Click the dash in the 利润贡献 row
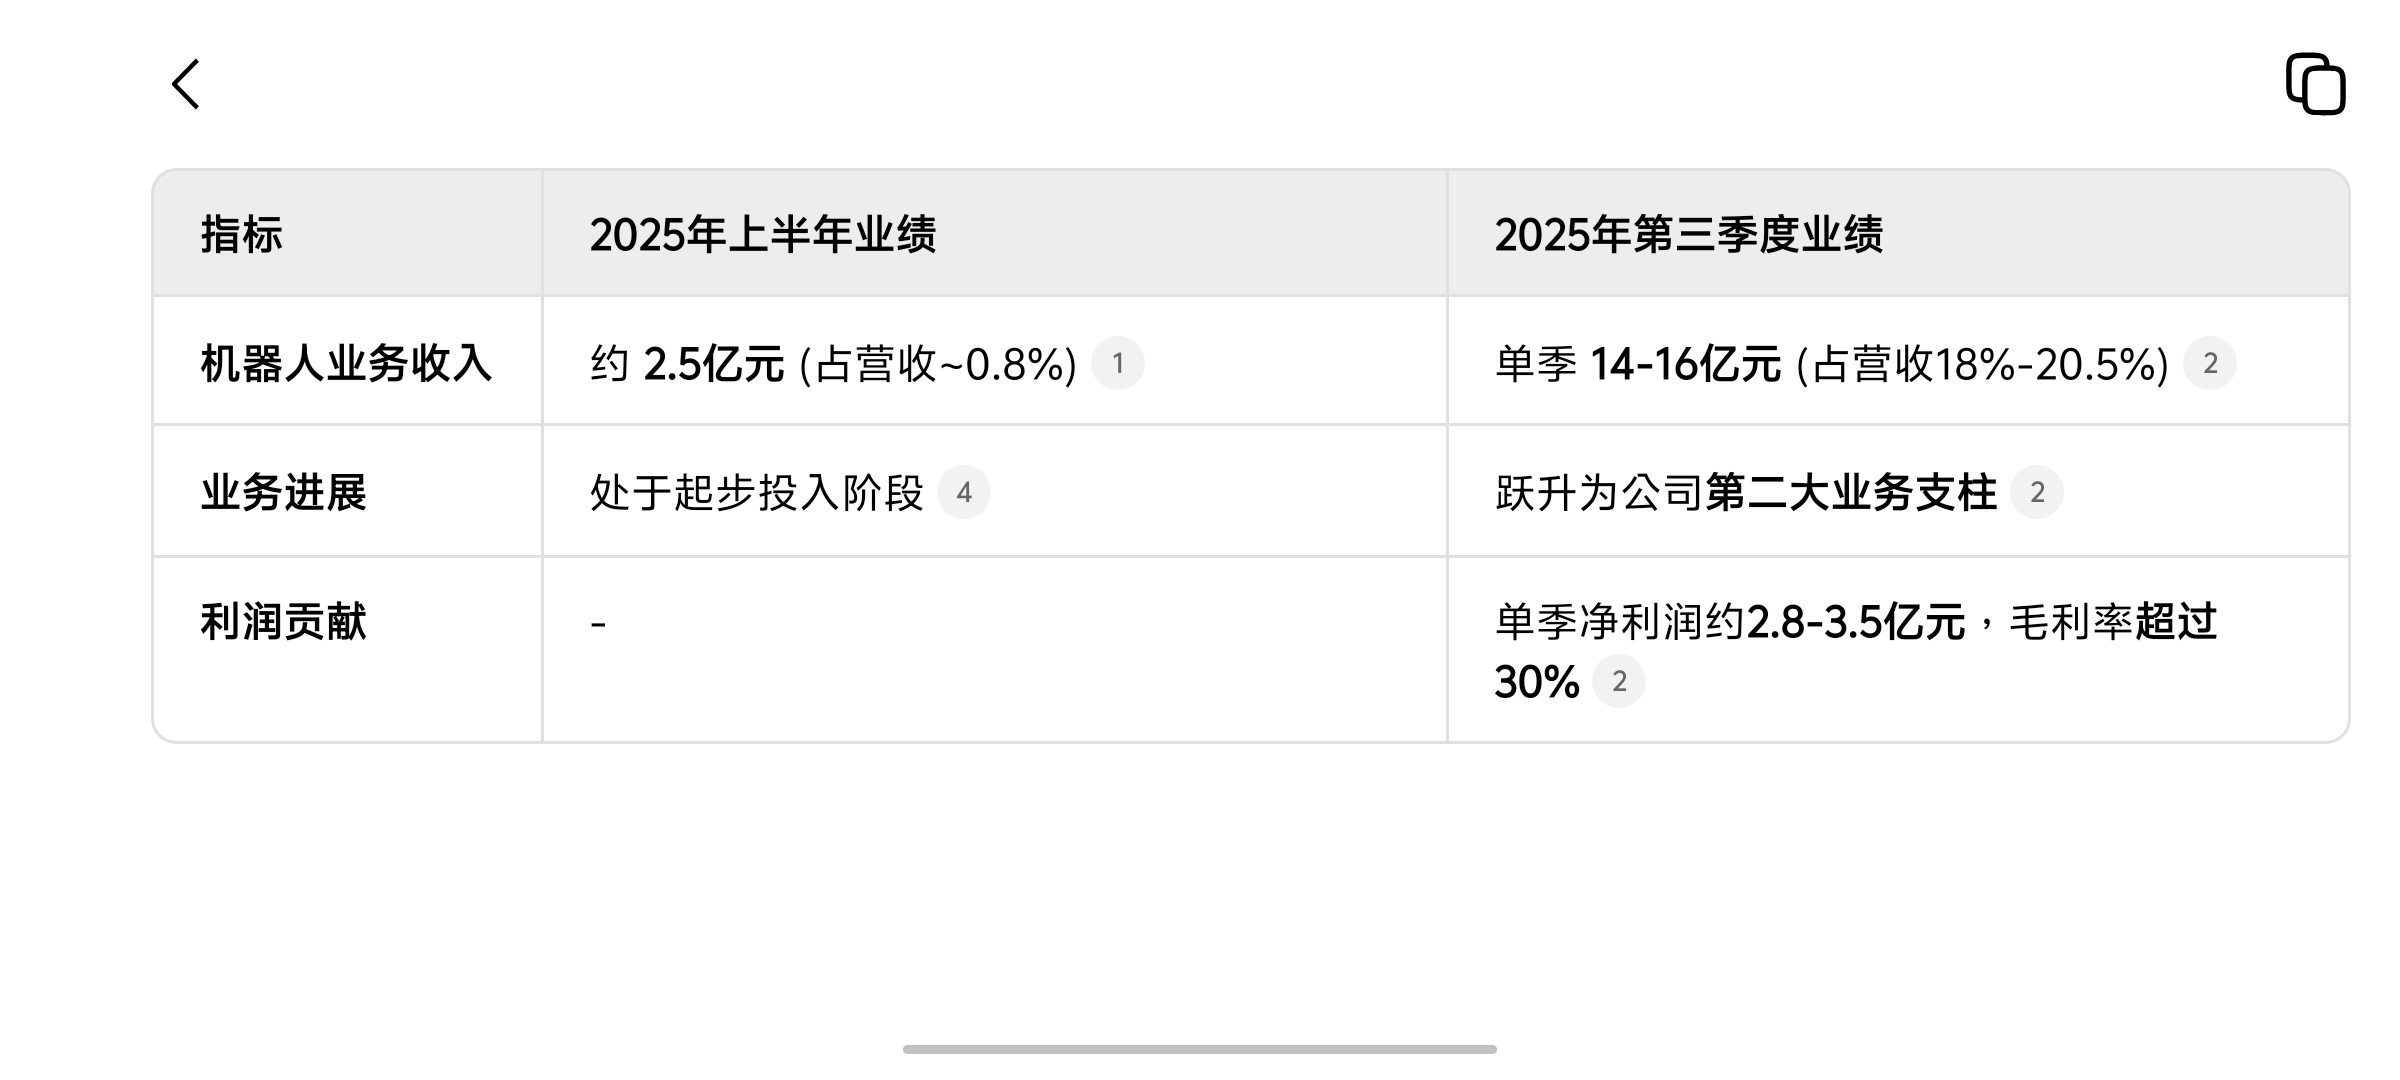 pyautogui.click(x=598, y=625)
